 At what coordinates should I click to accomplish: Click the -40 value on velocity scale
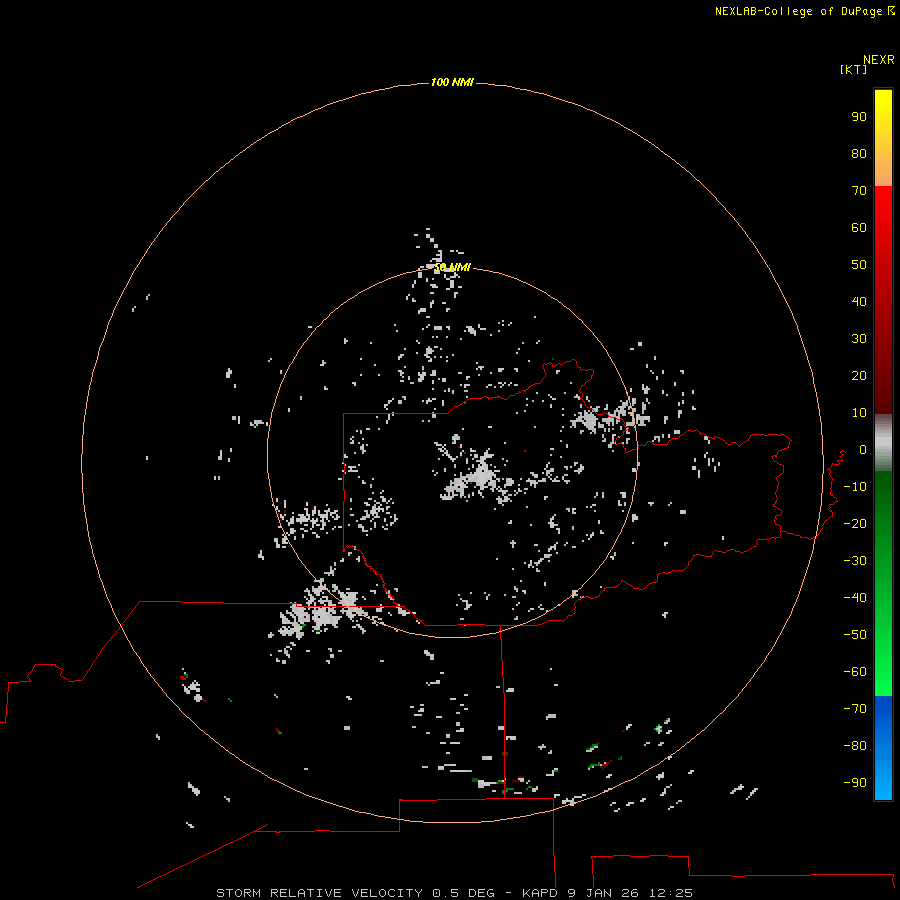coord(855,598)
